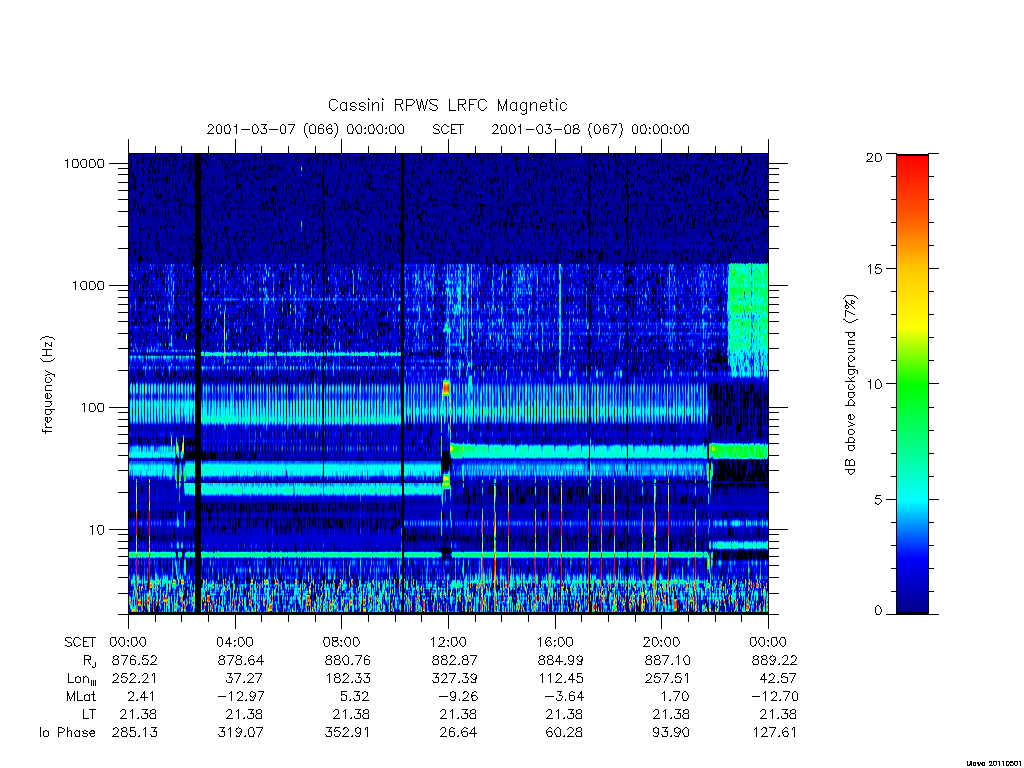Click the 257.51 longitude value
1024x768 pixels.
(x=667, y=679)
